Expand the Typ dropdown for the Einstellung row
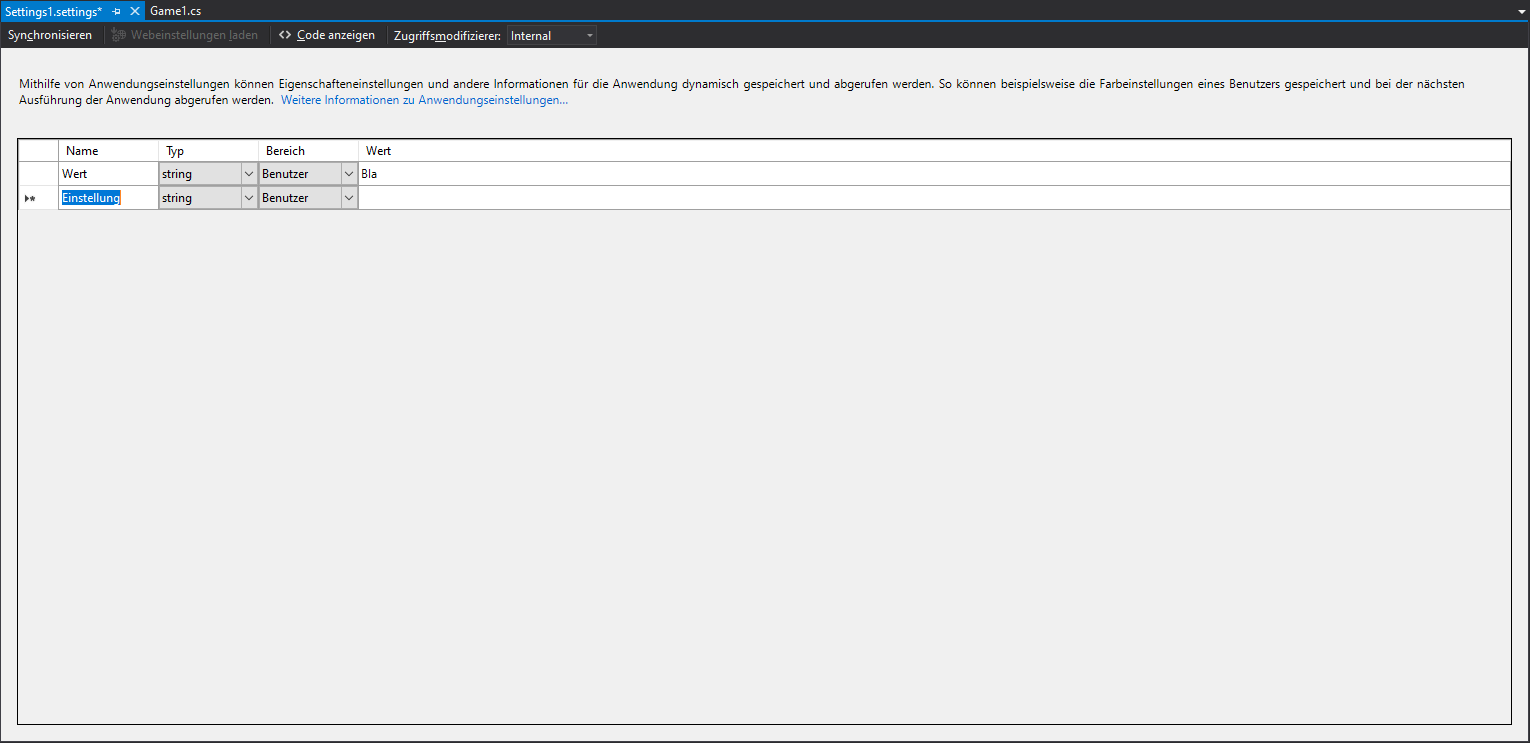 [248, 198]
